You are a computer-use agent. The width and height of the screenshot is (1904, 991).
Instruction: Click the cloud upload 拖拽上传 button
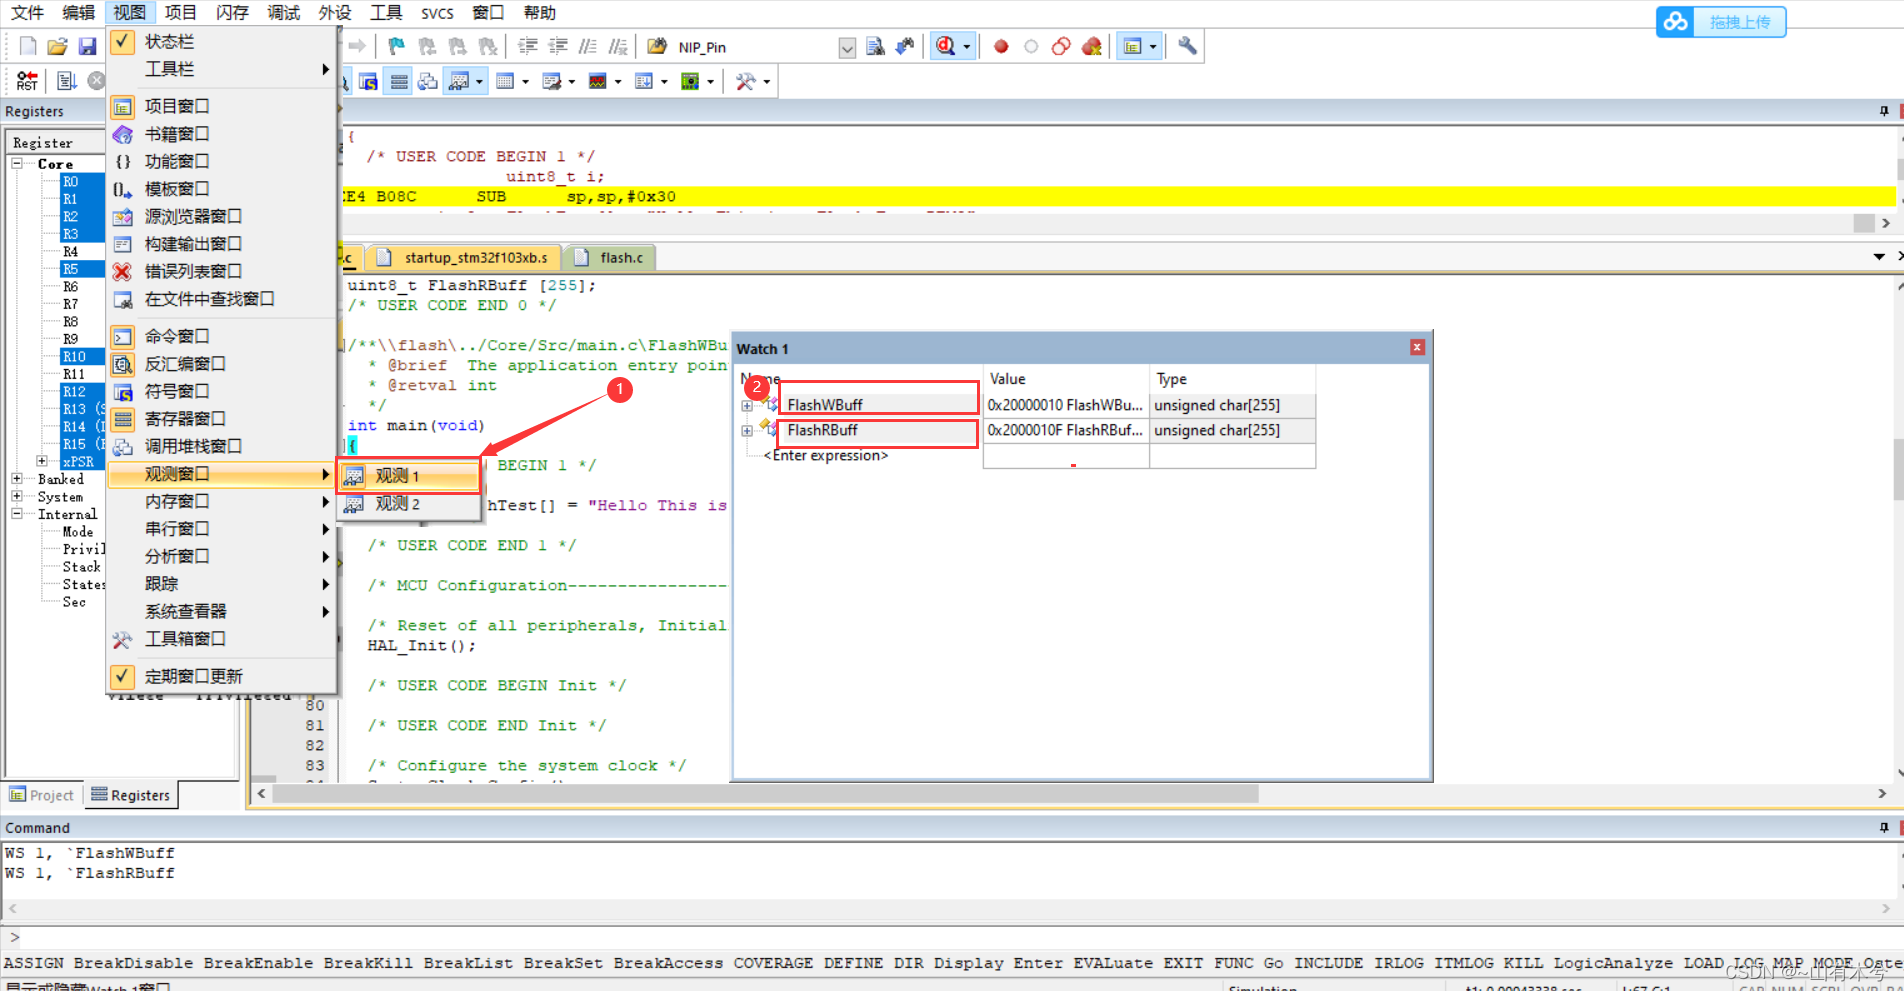(1721, 21)
